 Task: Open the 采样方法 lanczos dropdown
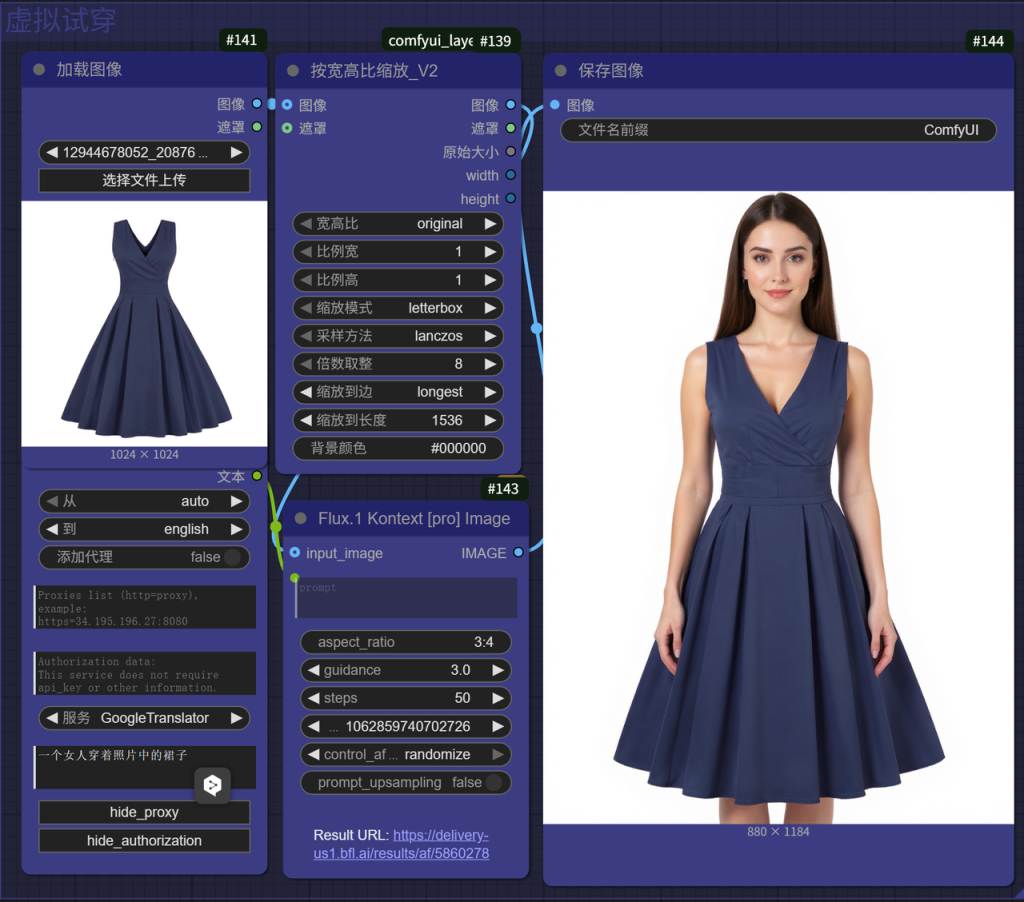pyautogui.click(x=397, y=336)
